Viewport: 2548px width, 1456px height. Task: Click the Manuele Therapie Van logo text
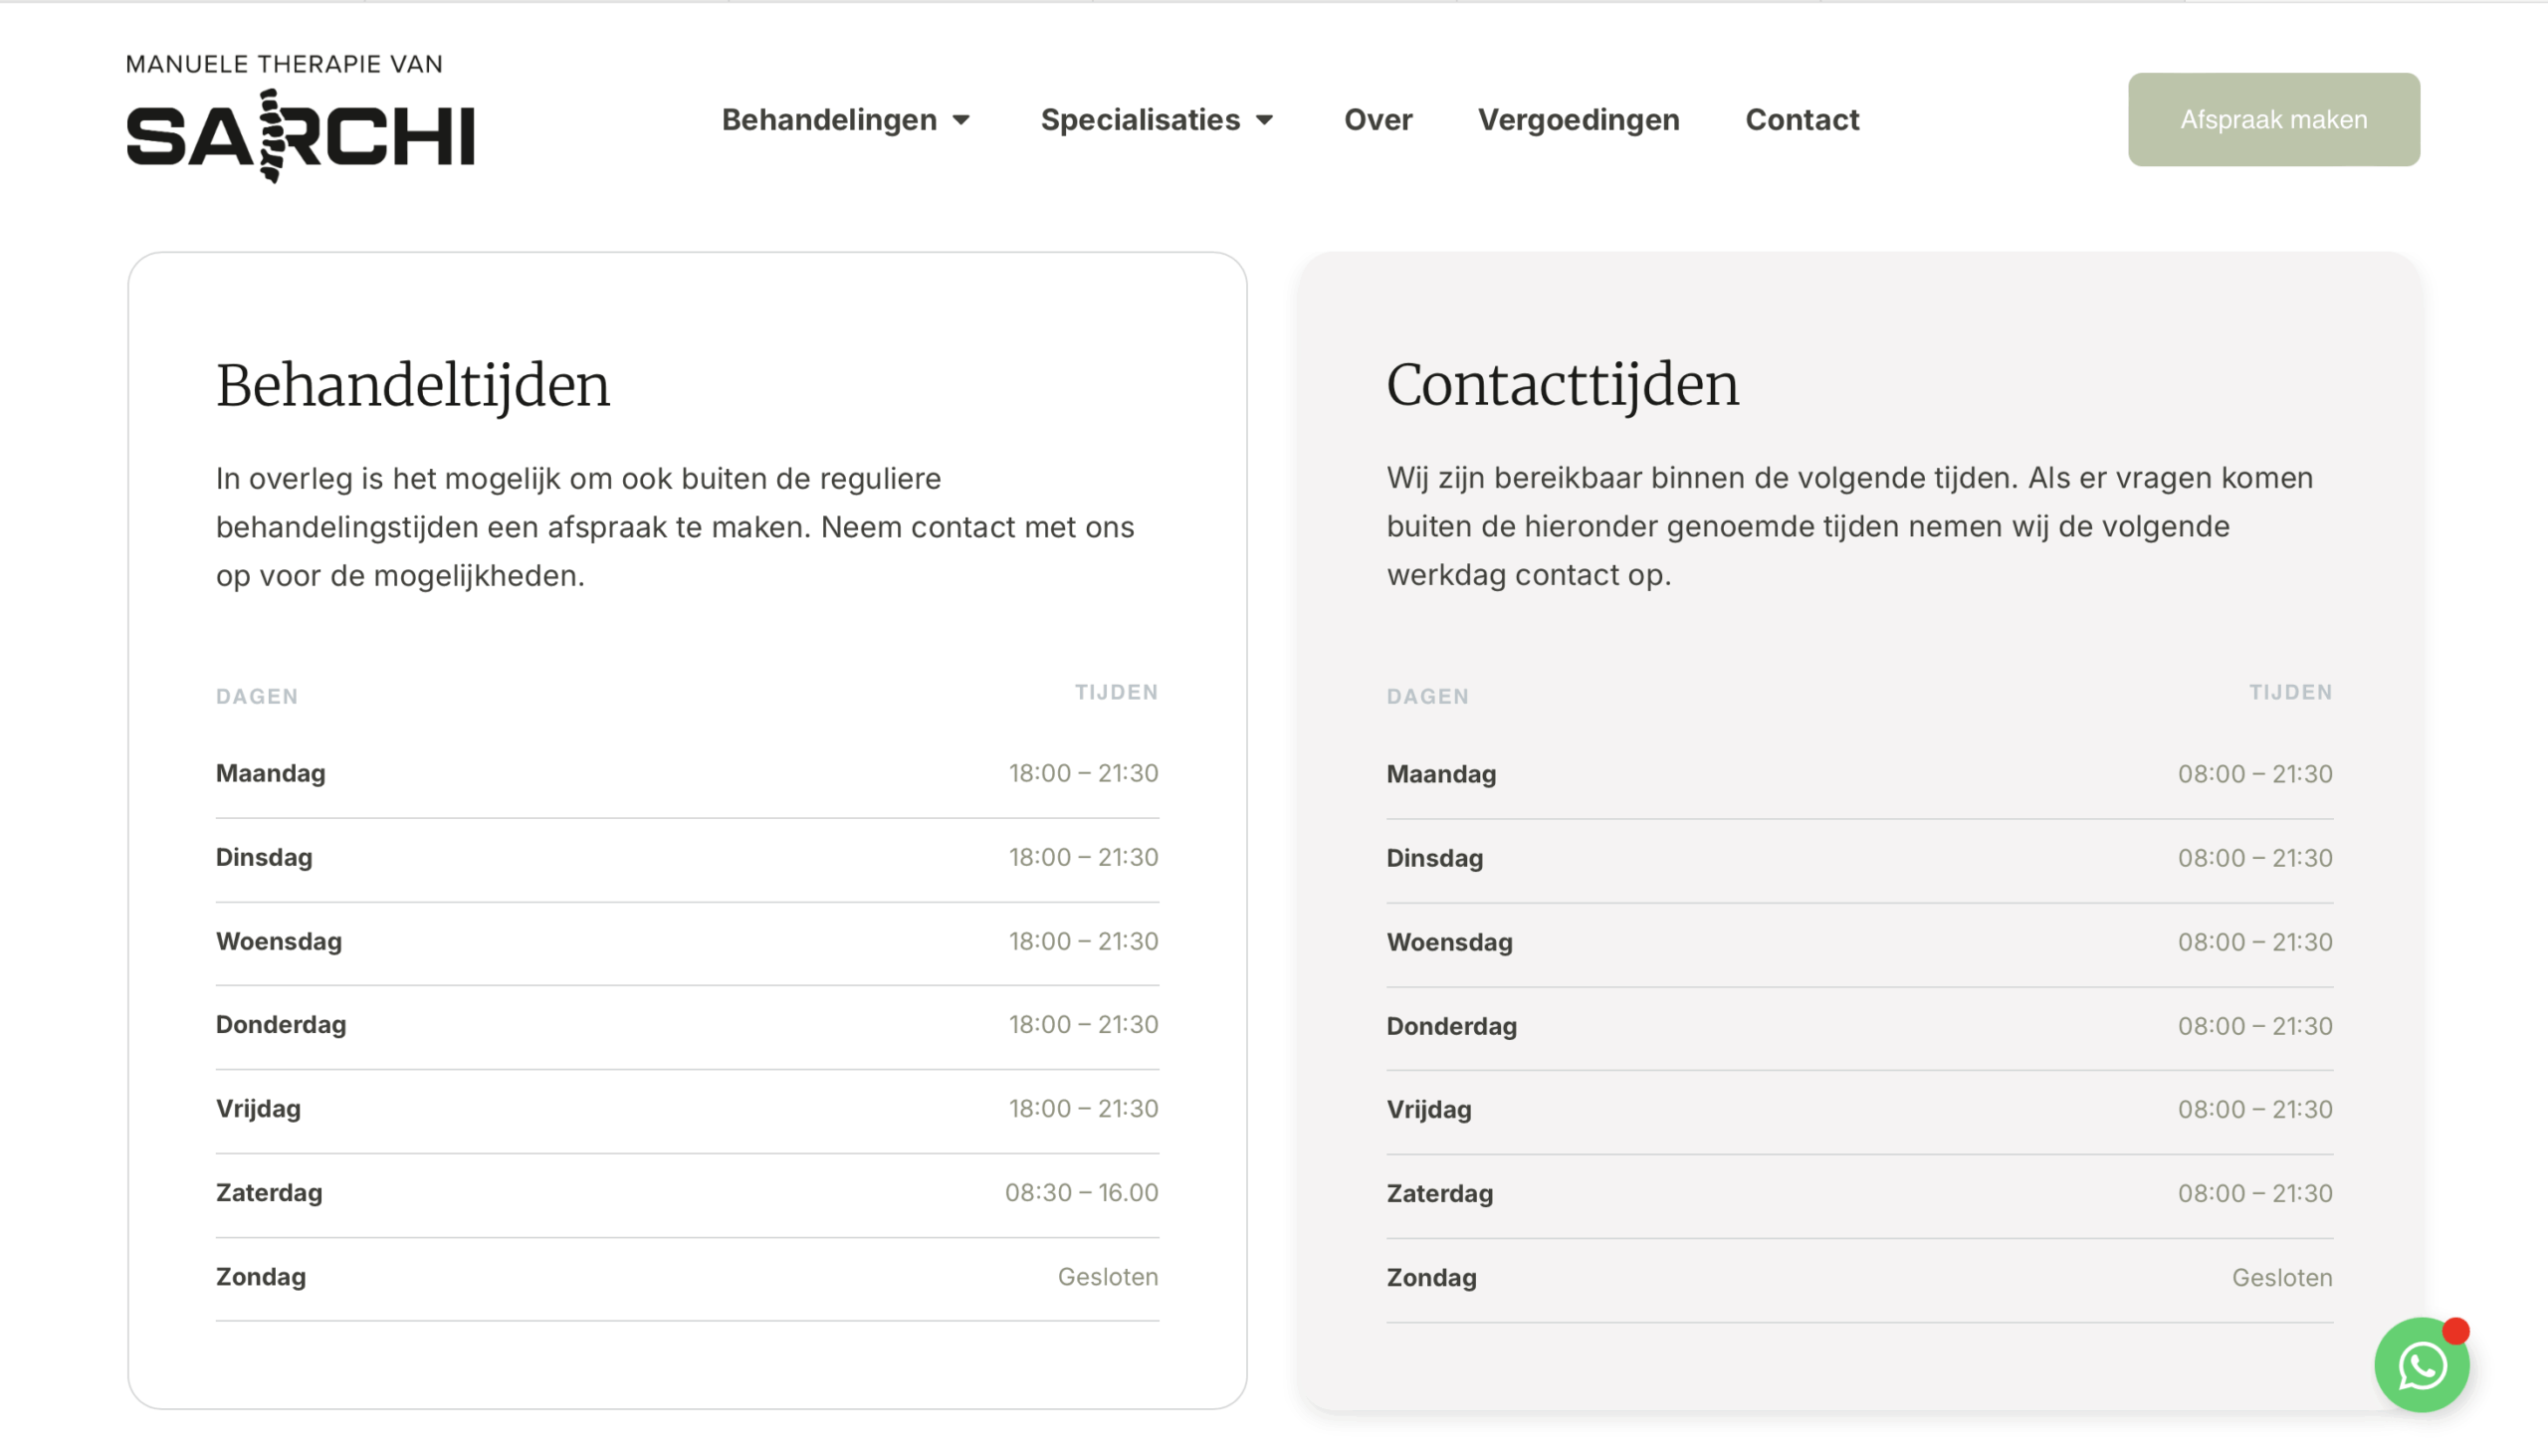pyautogui.click(x=284, y=64)
